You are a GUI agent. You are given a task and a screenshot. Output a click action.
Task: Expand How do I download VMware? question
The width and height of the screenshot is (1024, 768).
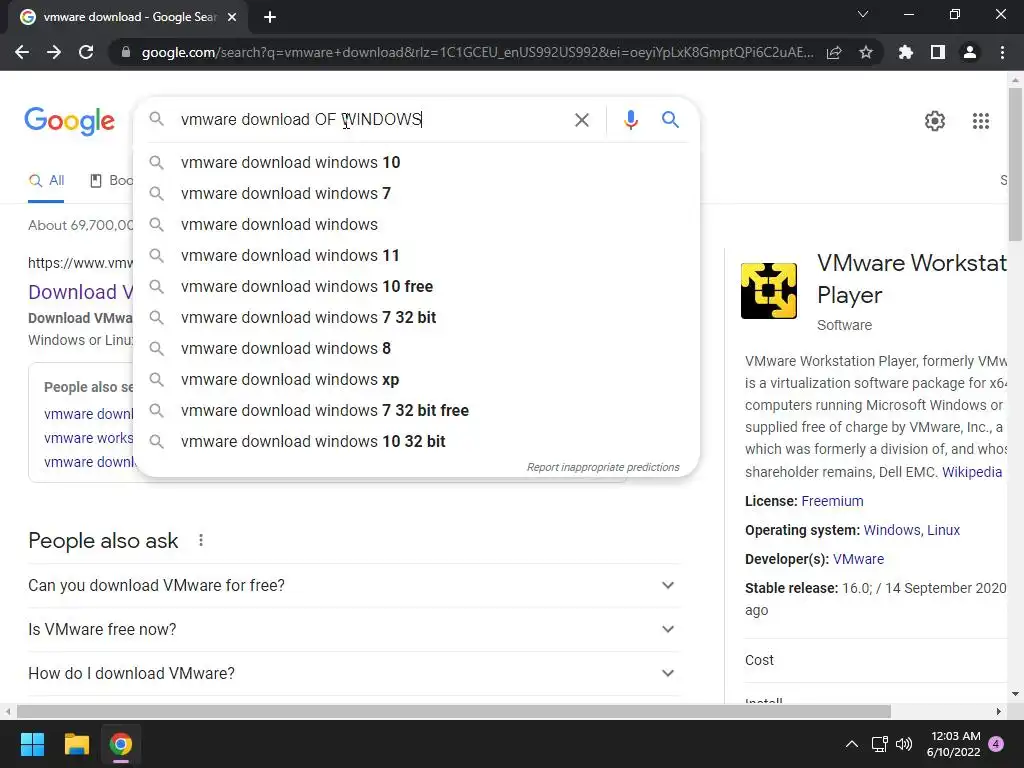tap(353, 673)
